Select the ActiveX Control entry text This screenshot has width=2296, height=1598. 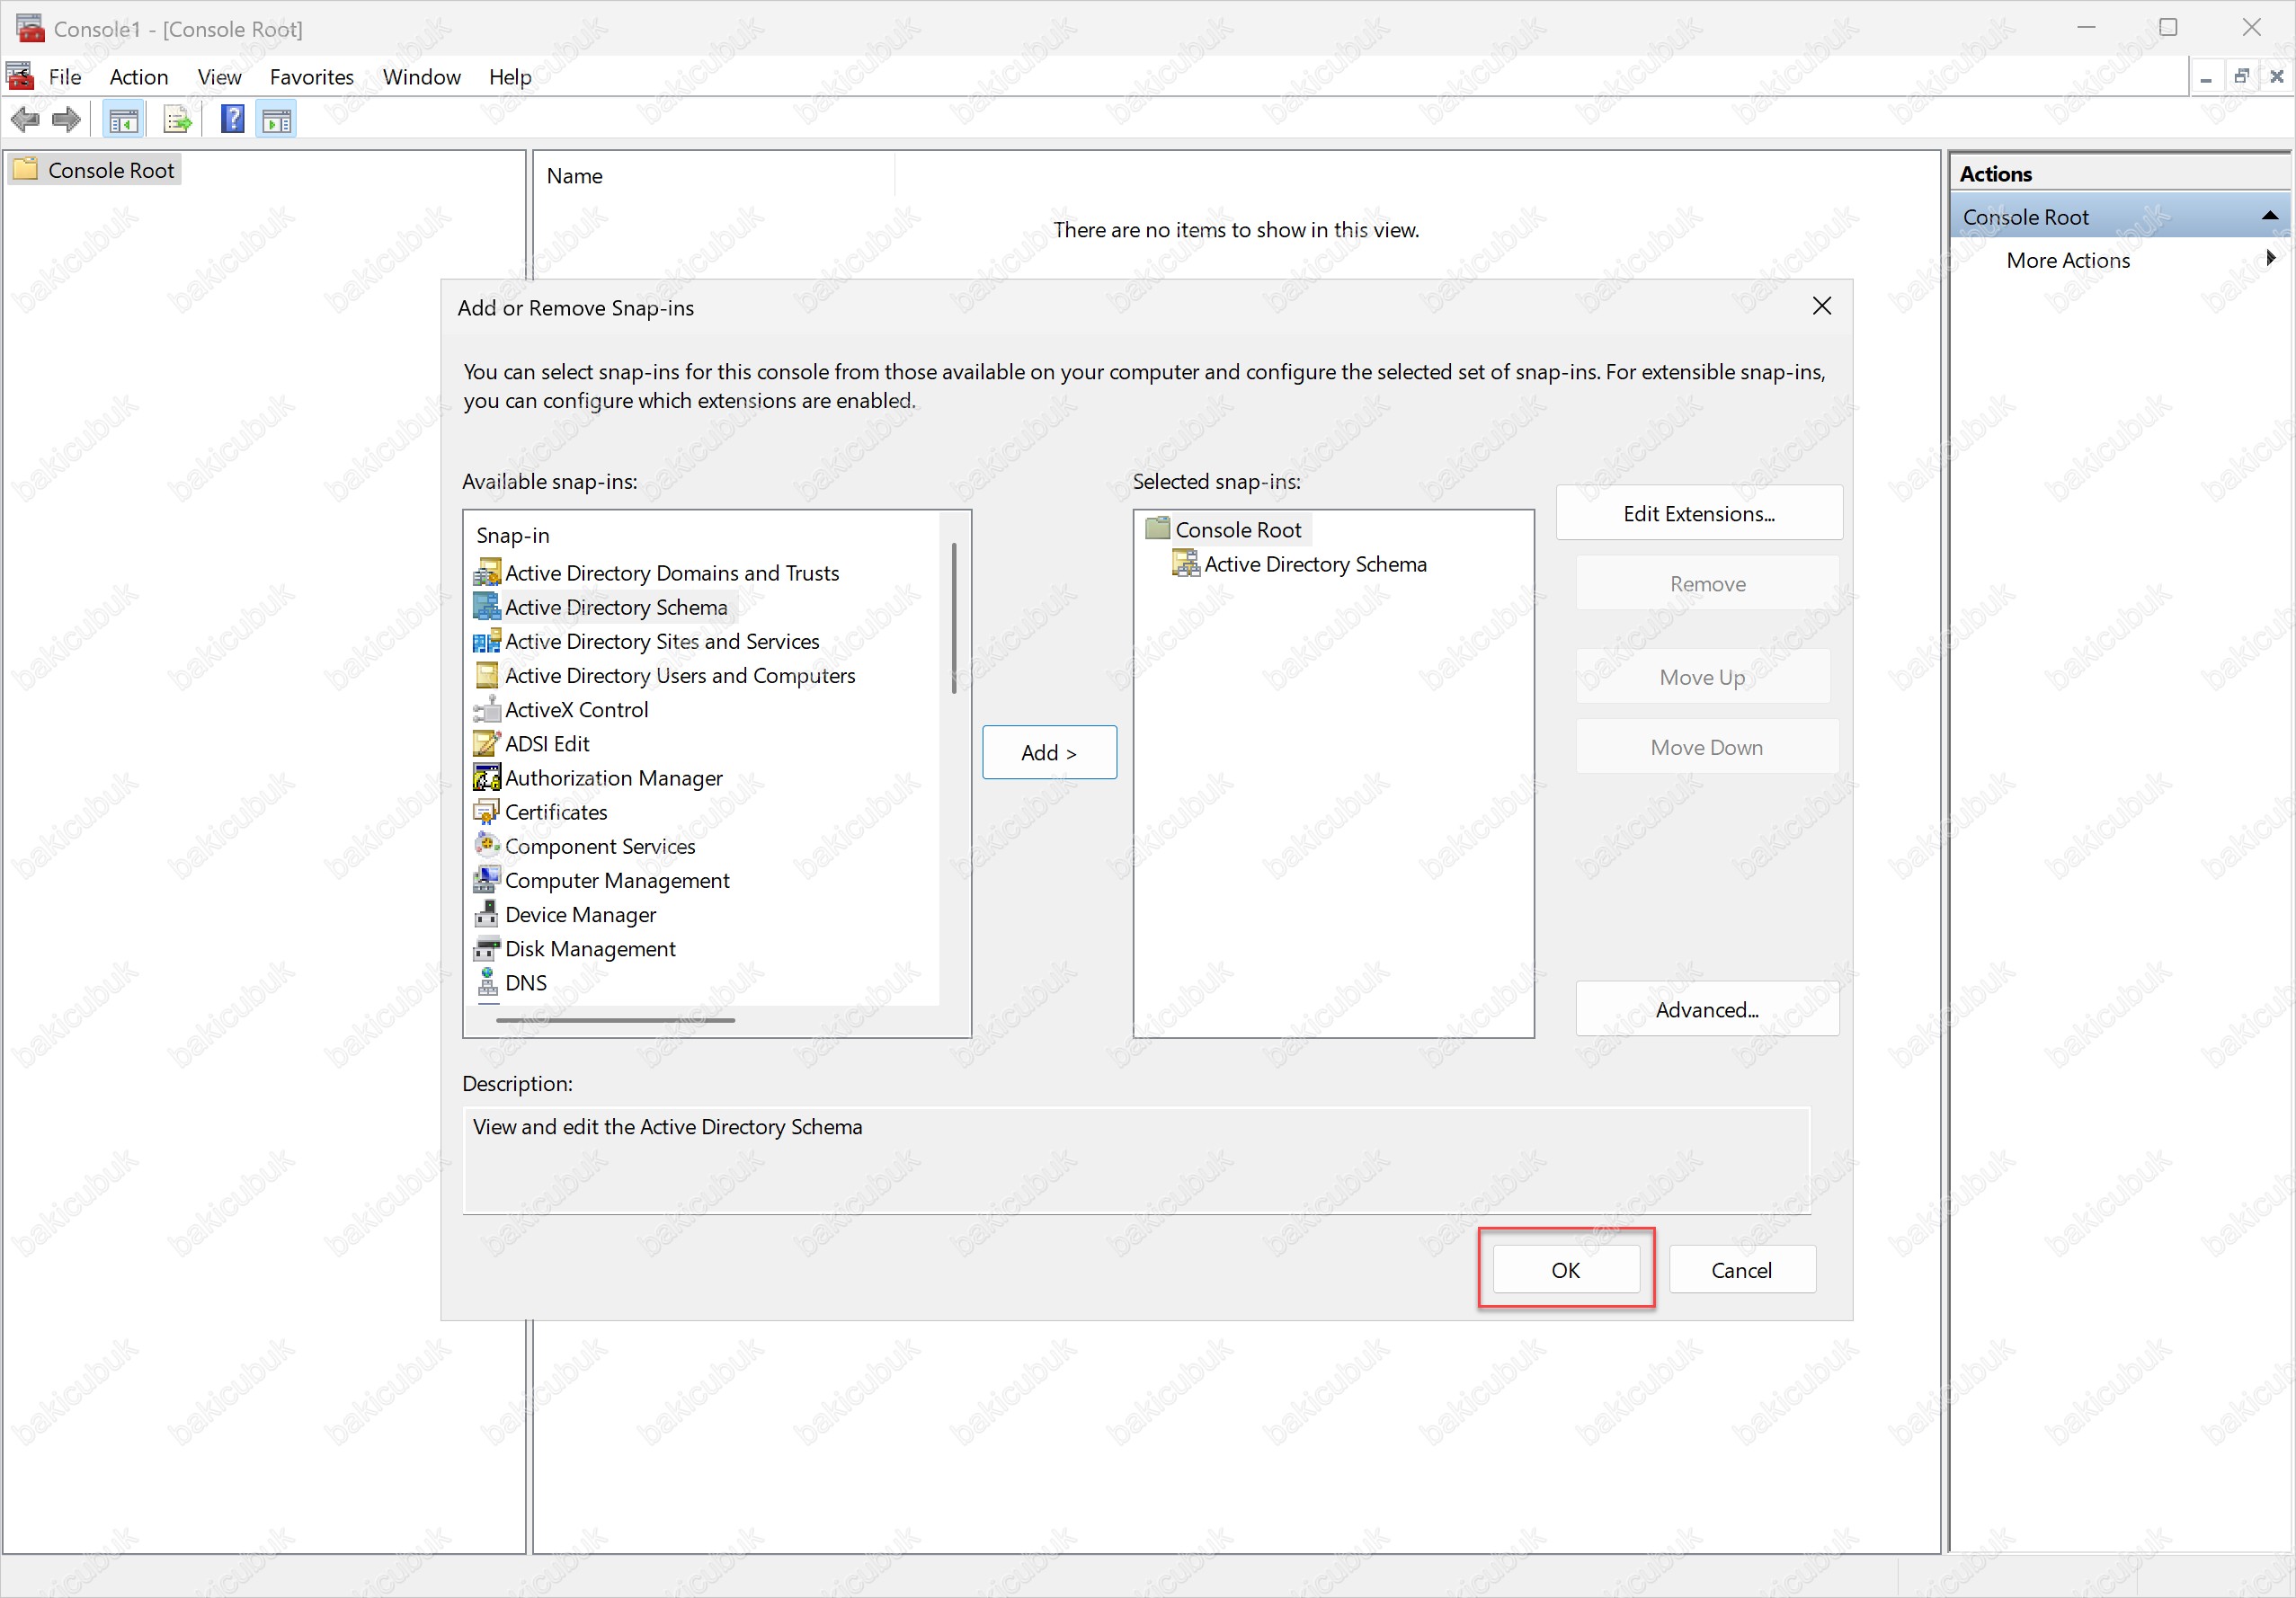pyautogui.click(x=576, y=709)
